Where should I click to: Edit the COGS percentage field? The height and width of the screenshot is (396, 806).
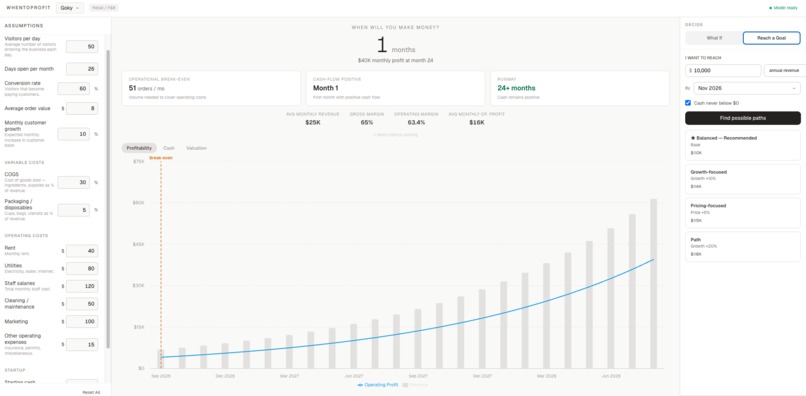[x=74, y=183]
